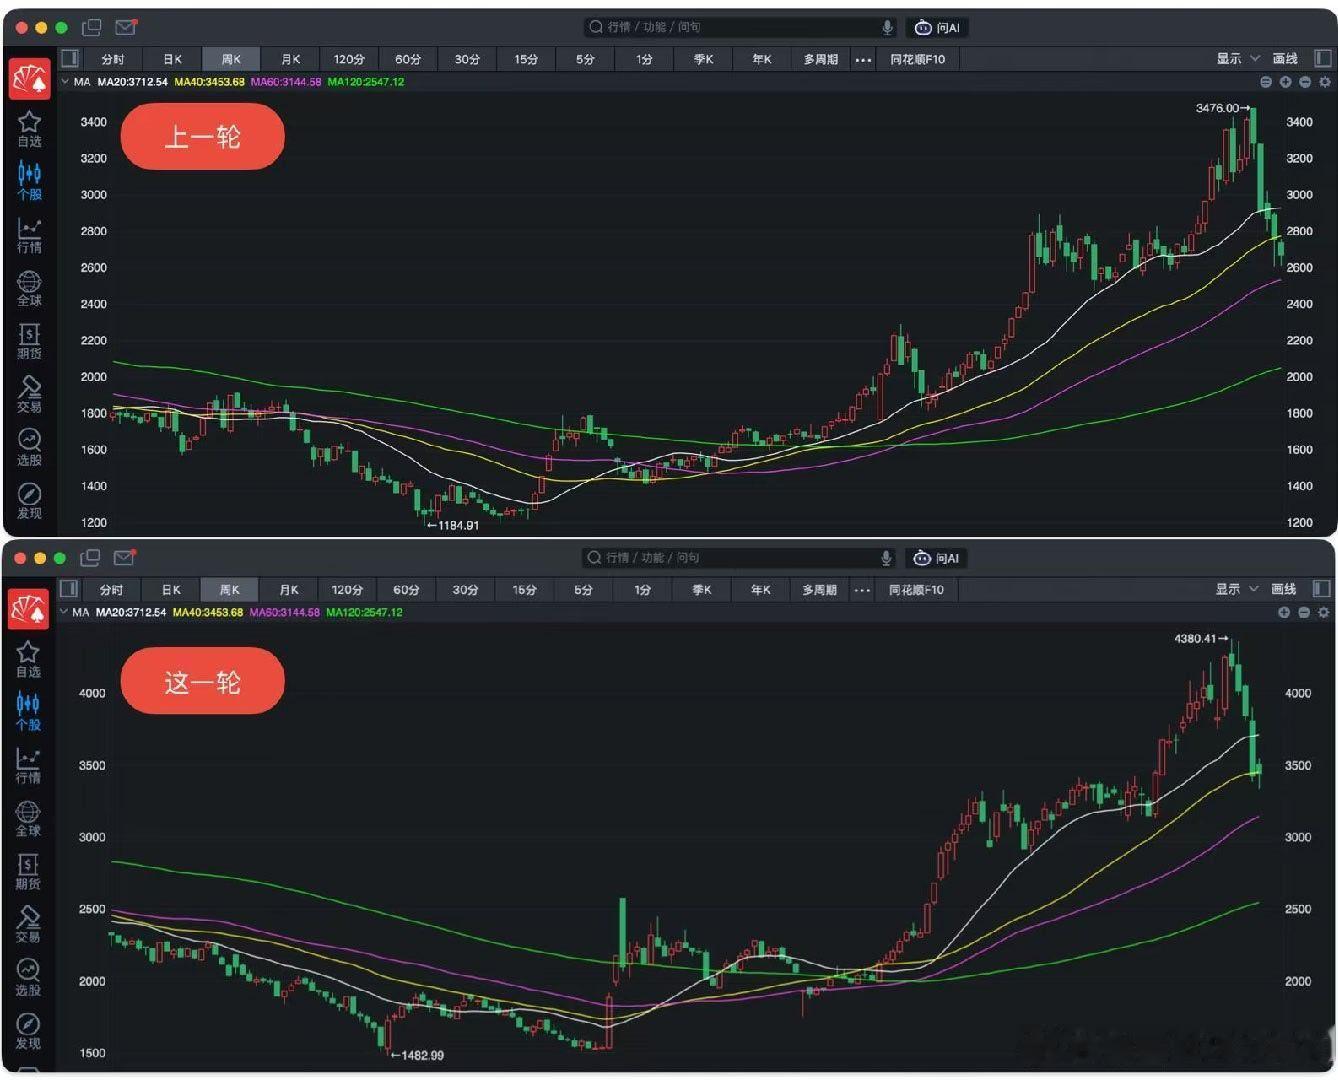The image size is (1338, 1080).
Task: Open 自选 watchlist in the 这一轮 window sidebar
Action: coord(28,660)
